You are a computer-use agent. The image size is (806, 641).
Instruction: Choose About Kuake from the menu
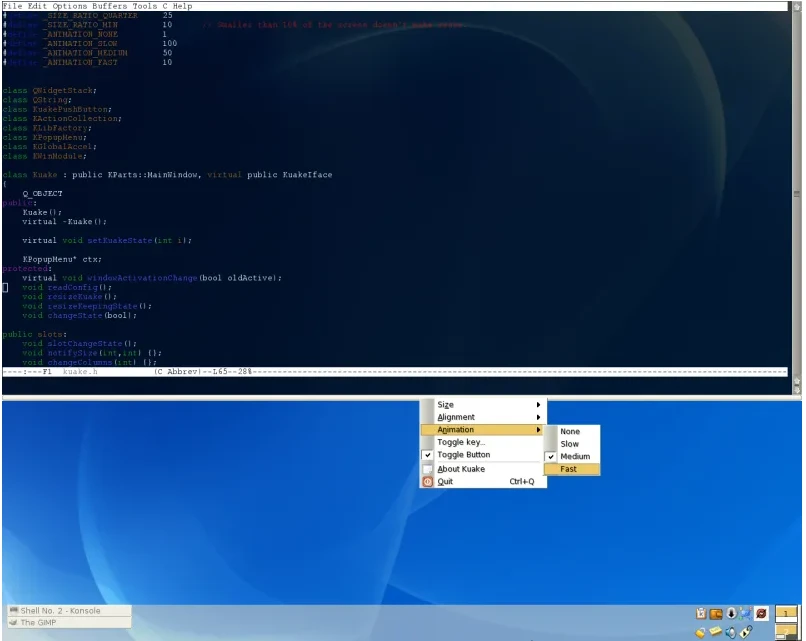pyautogui.click(x=459, y=469)
